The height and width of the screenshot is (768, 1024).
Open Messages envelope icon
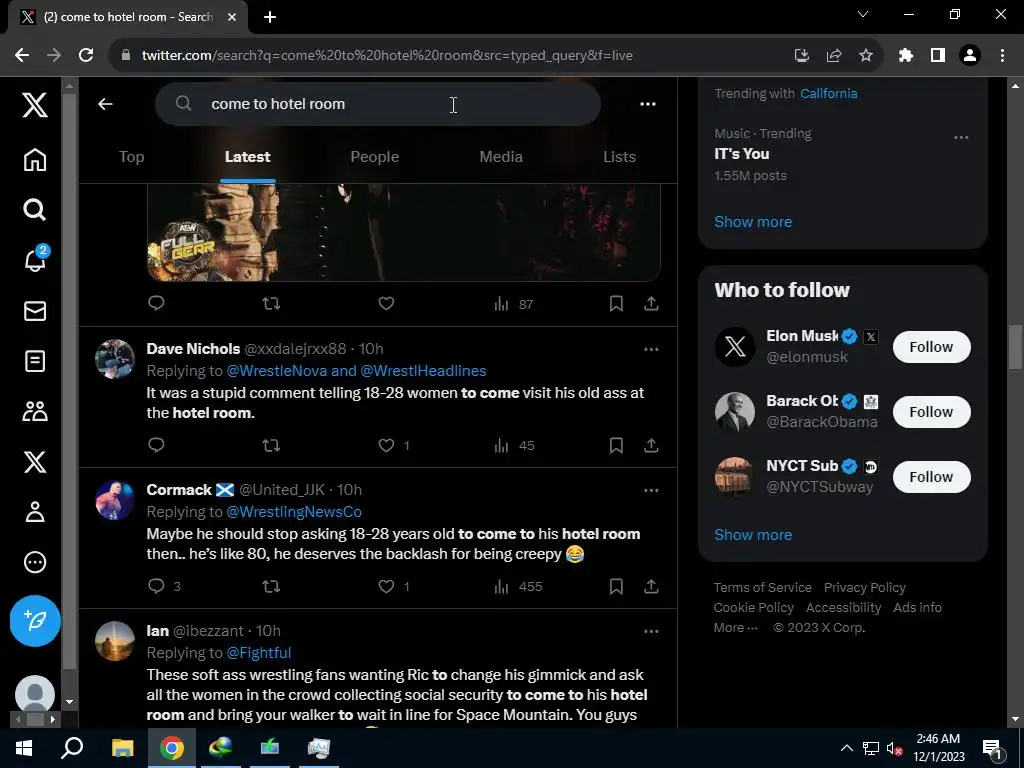click(x=35, y=311)
